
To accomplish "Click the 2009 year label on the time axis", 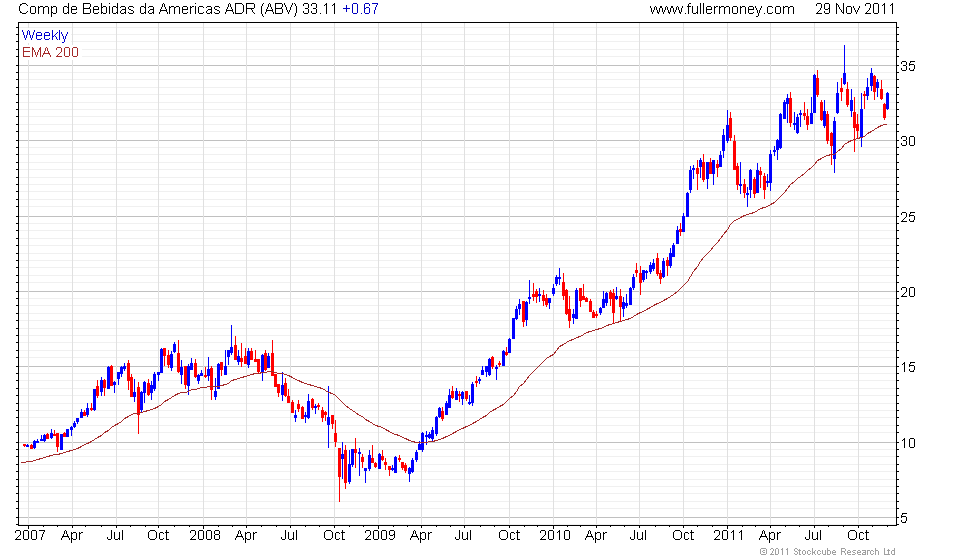I will pos(380,535).
